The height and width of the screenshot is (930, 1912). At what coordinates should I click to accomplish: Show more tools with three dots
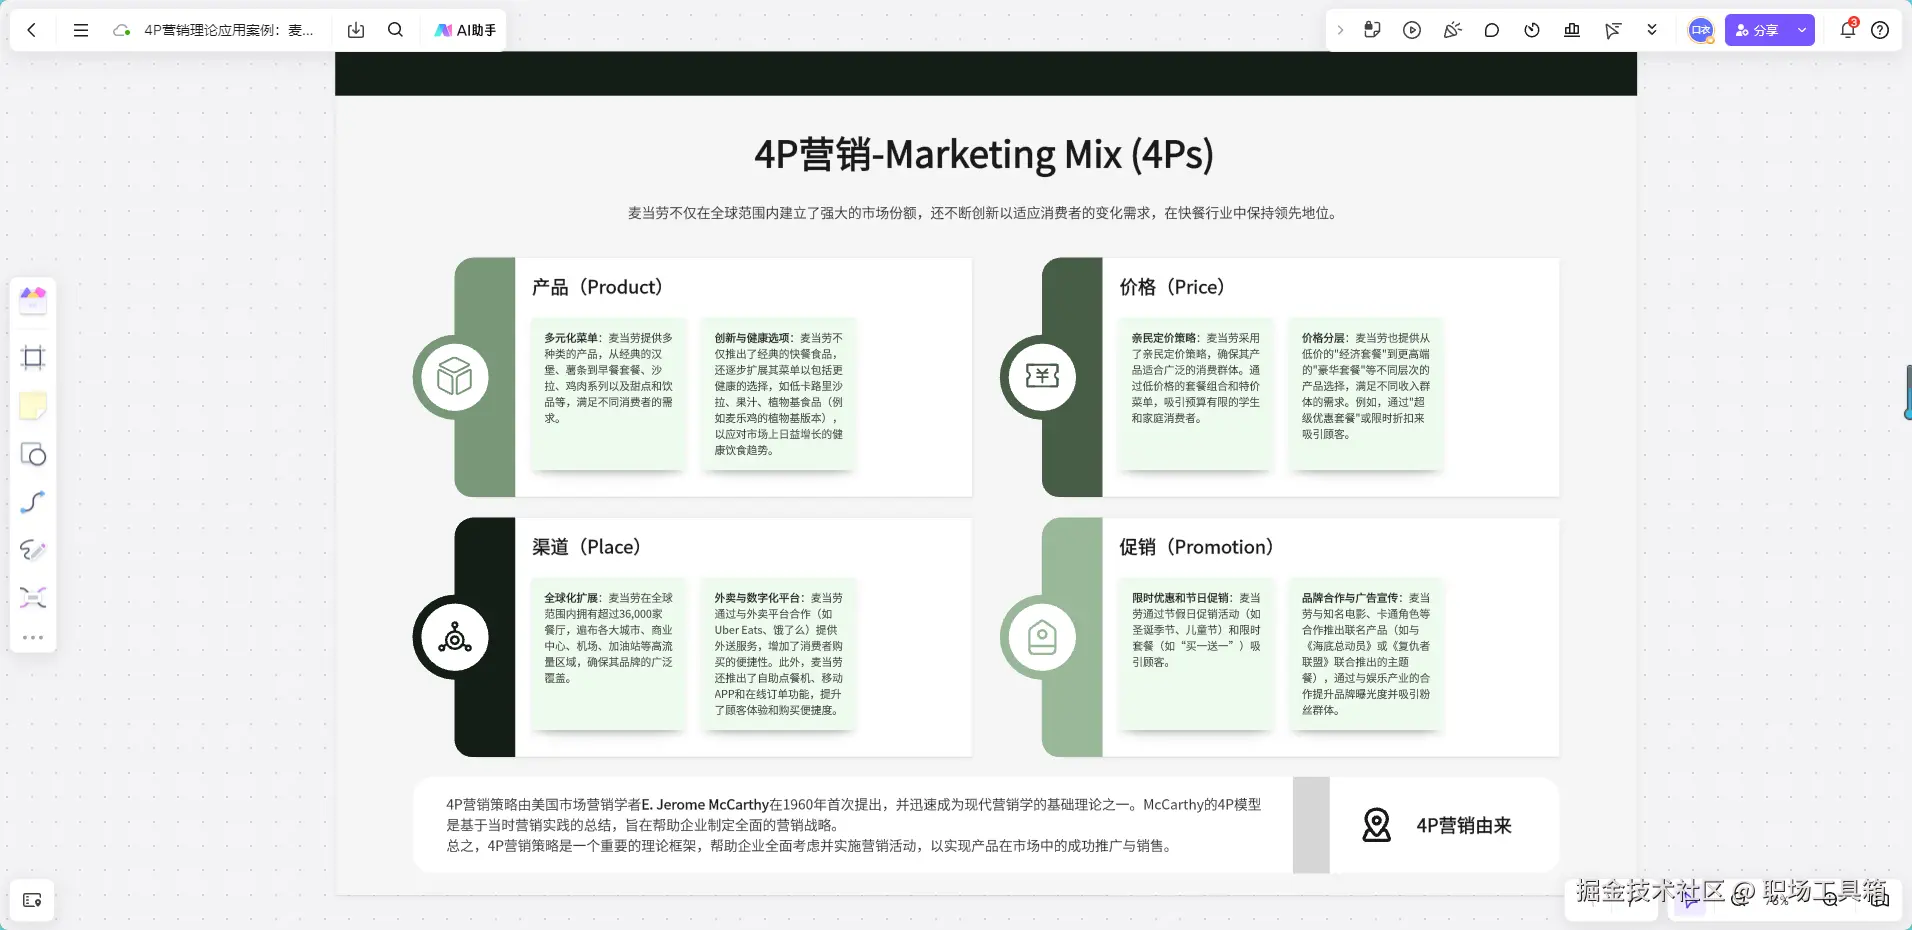point(33,637)
